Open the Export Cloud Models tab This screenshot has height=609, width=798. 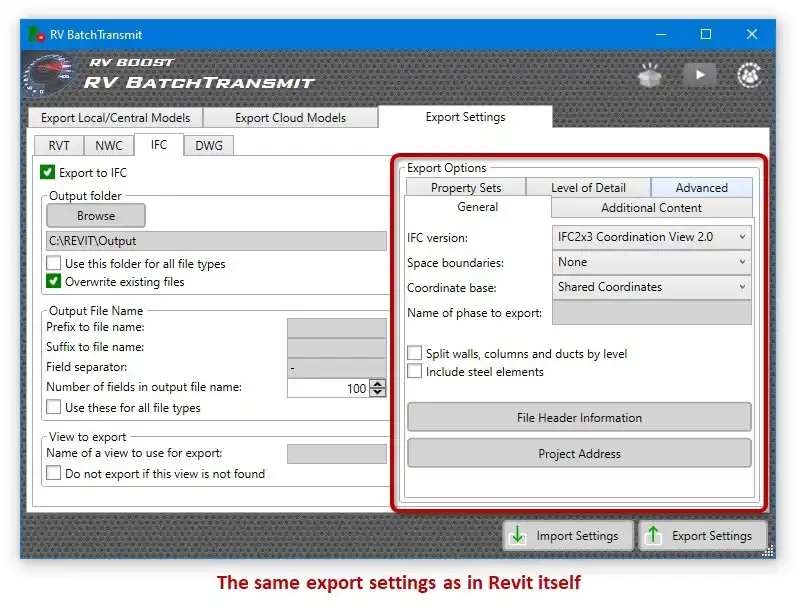(291, 118)
